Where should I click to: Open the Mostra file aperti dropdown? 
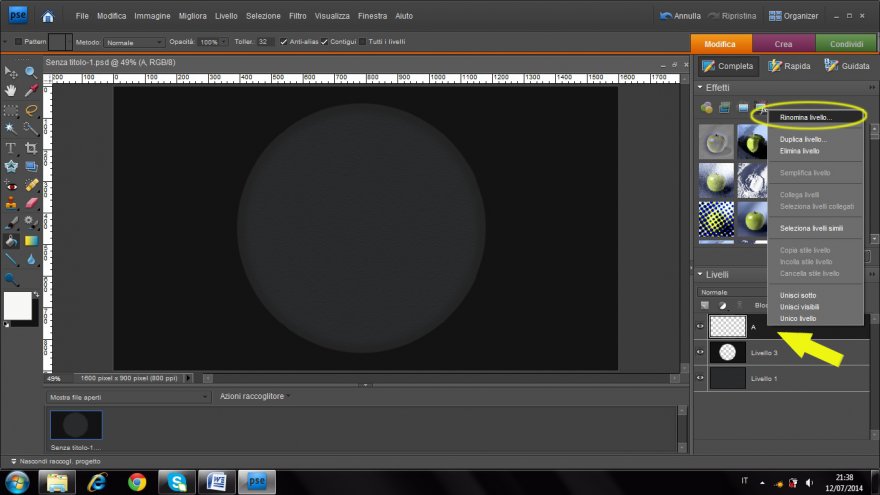125,397
